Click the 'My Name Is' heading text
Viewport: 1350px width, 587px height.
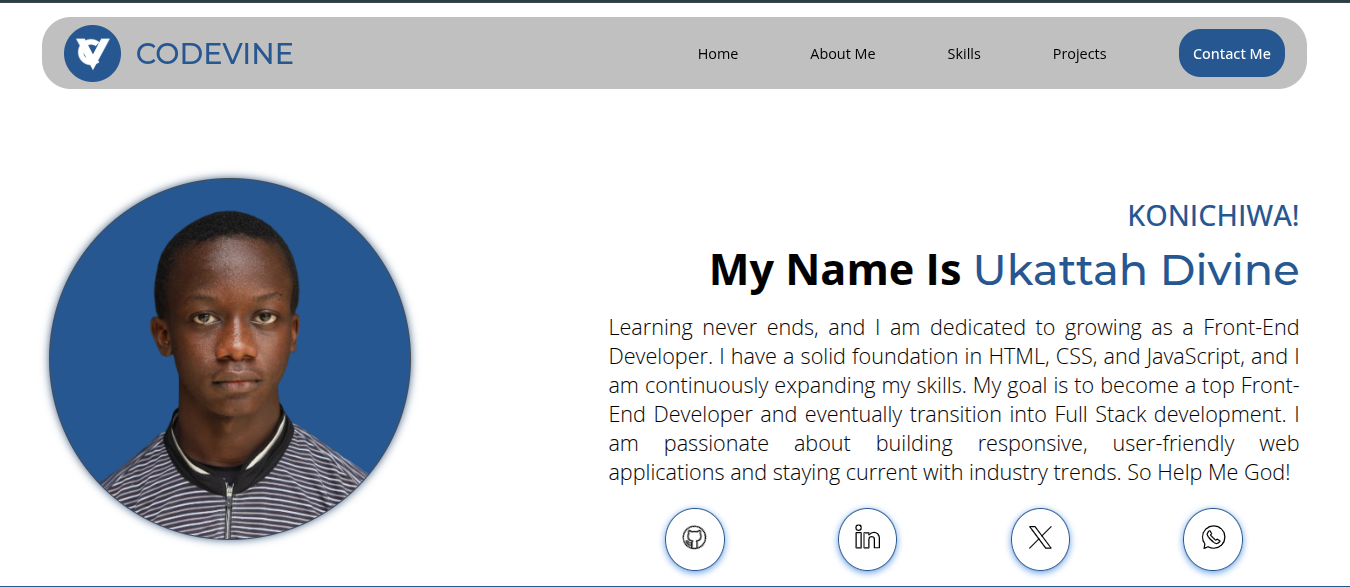835,271
